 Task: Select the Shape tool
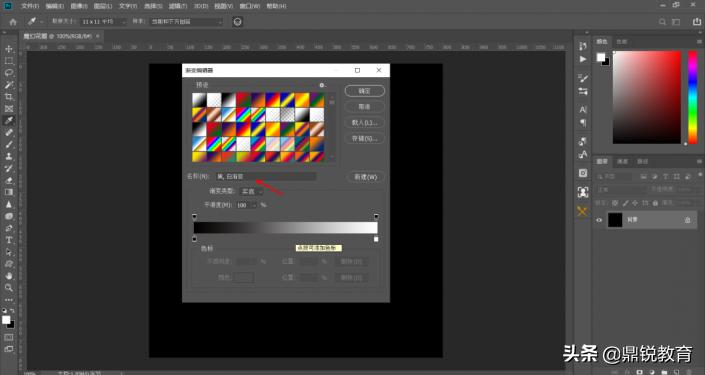coord(9,264)
